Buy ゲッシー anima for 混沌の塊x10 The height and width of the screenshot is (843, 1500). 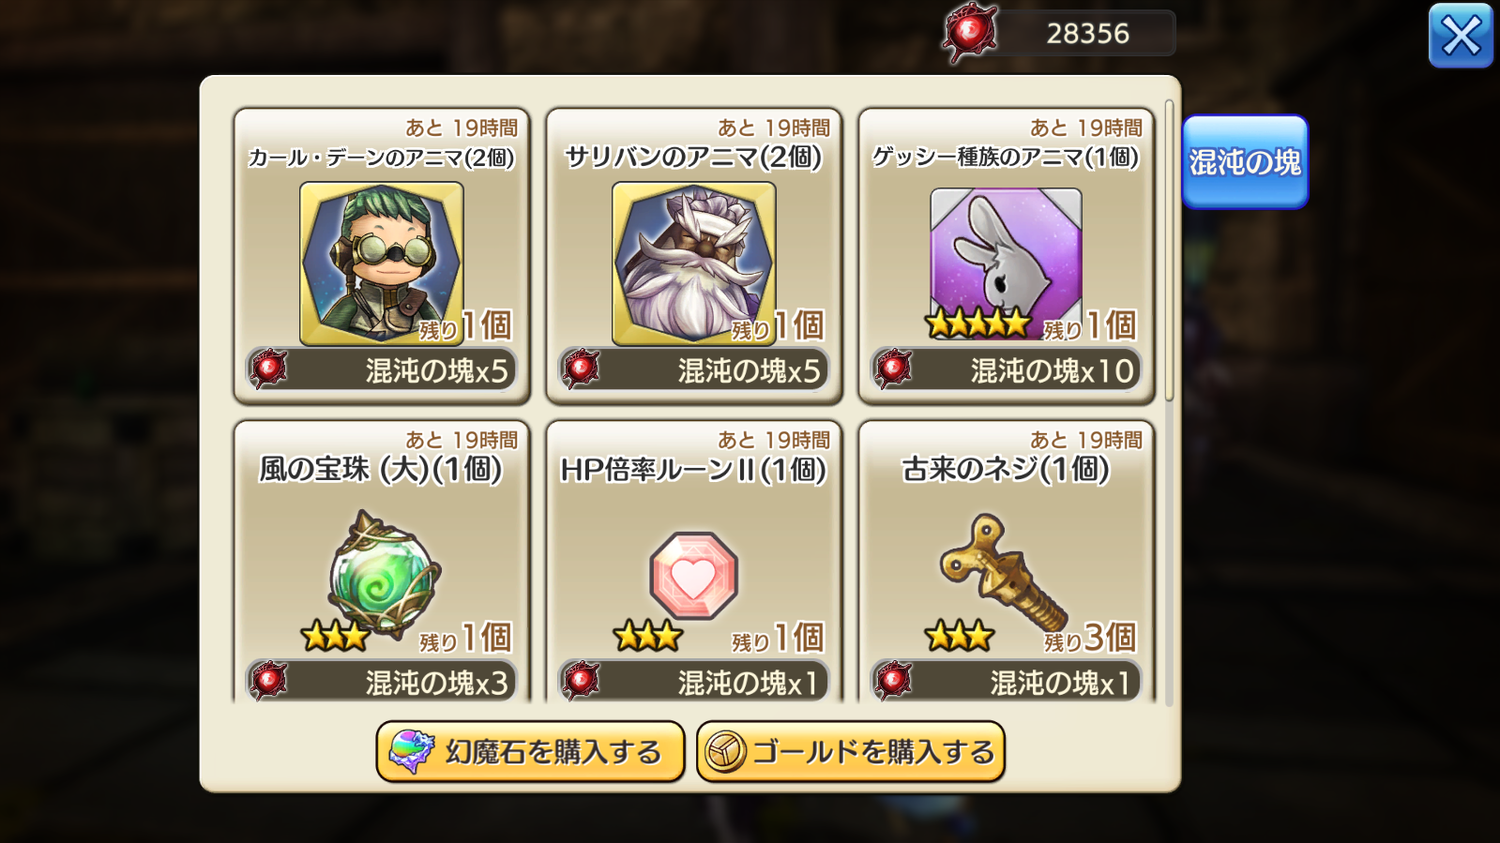coord(1006,370)
